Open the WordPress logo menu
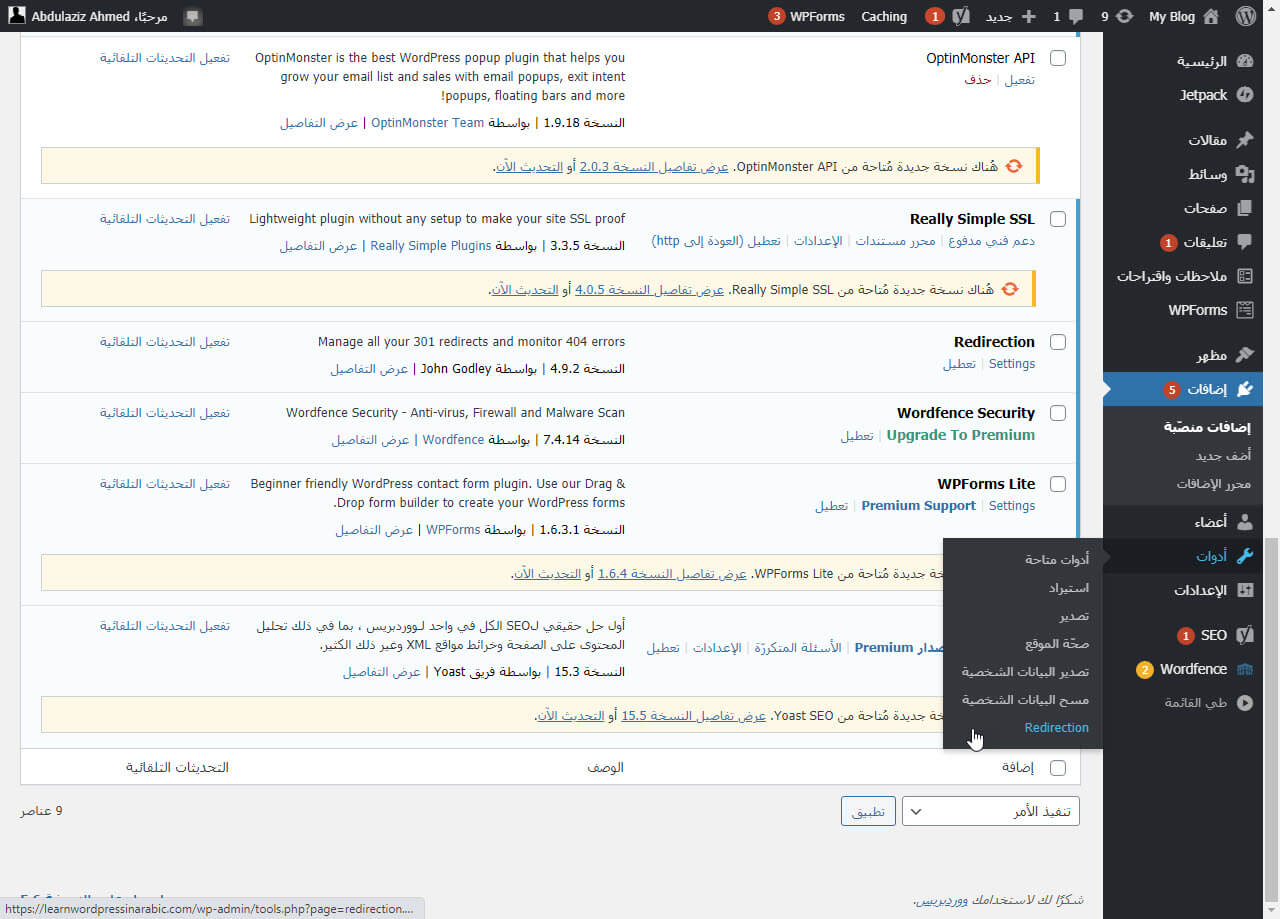1280x919 pixels. click(x=1246, y=16)
